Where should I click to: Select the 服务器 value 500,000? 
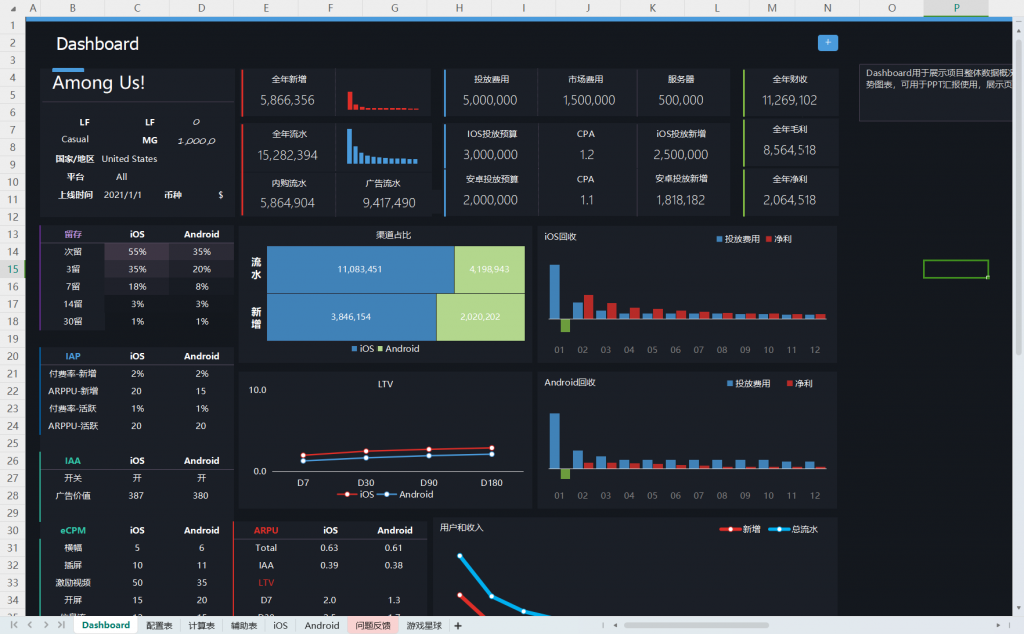pyautogui.click(x=680, y=100)
